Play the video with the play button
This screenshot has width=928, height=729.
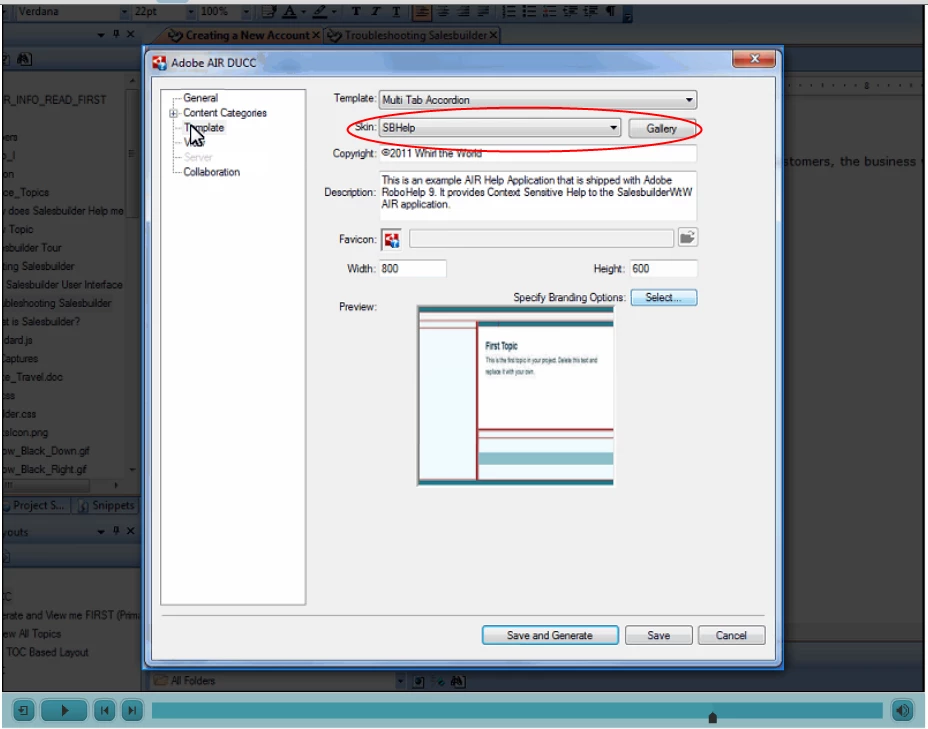click(x=64, y=710)
